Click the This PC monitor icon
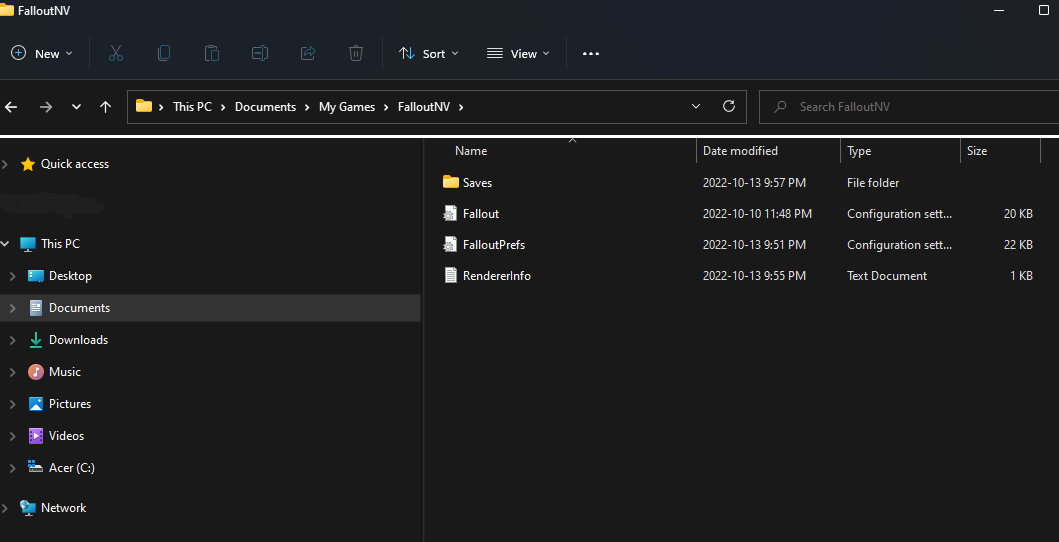The image size is (1059, 542). click(x=28, y=244)
